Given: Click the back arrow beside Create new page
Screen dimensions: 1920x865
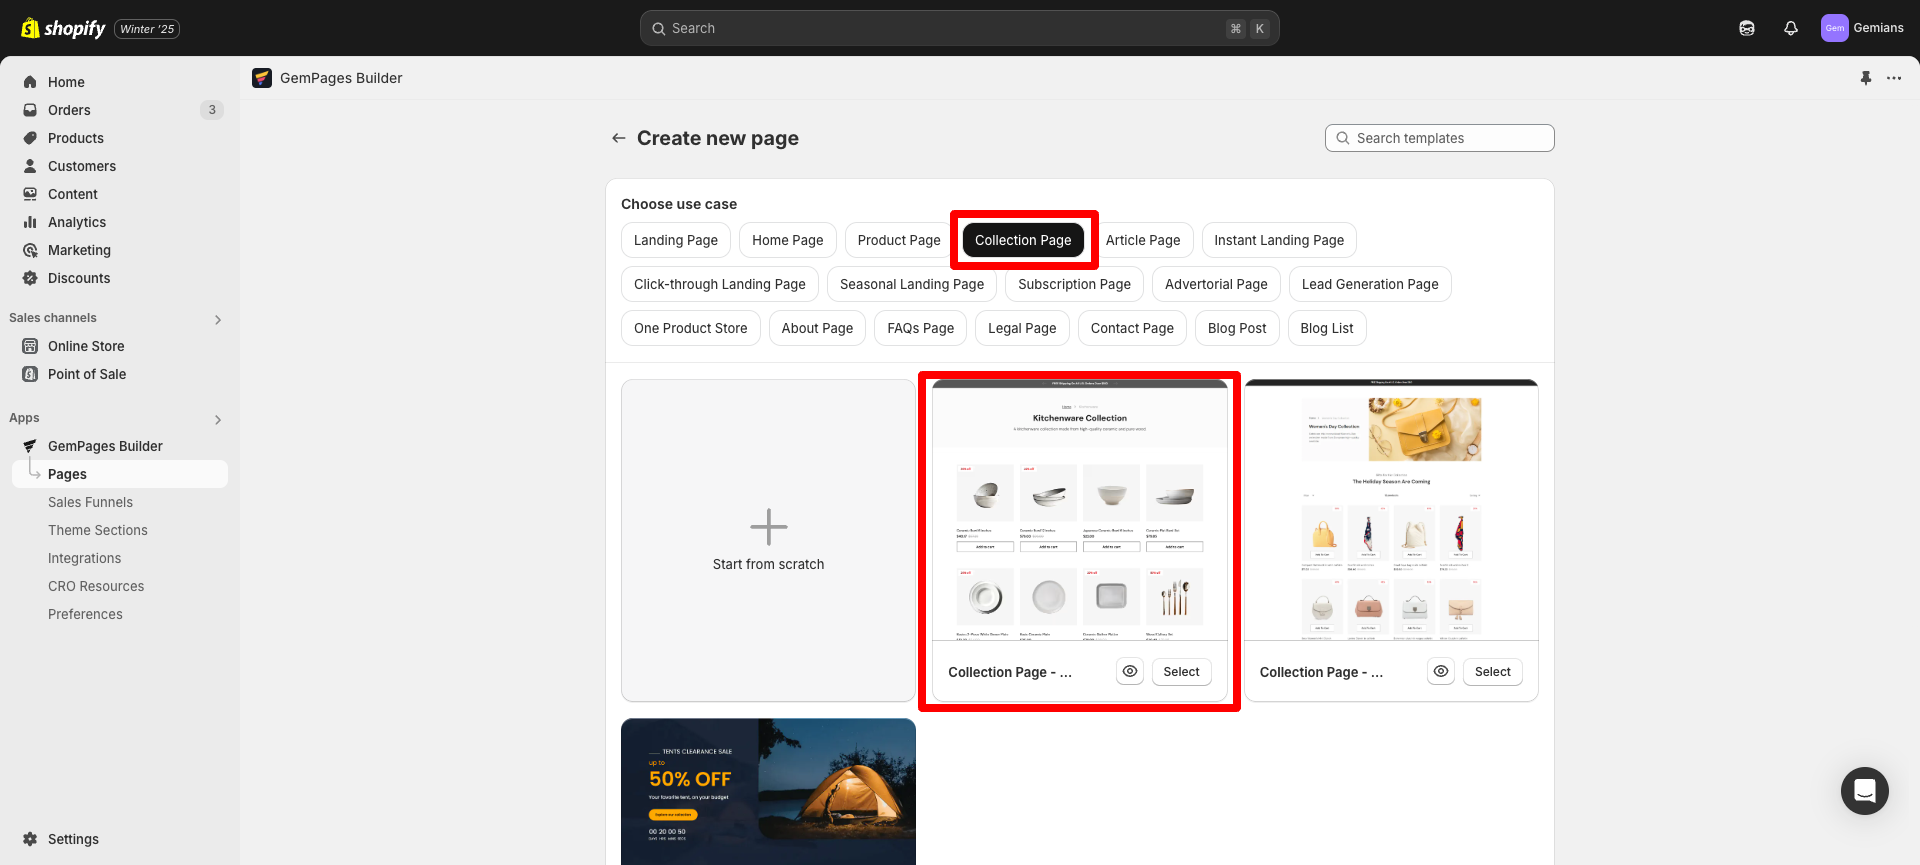Looking at the screenshot, I should coord(619,138).
